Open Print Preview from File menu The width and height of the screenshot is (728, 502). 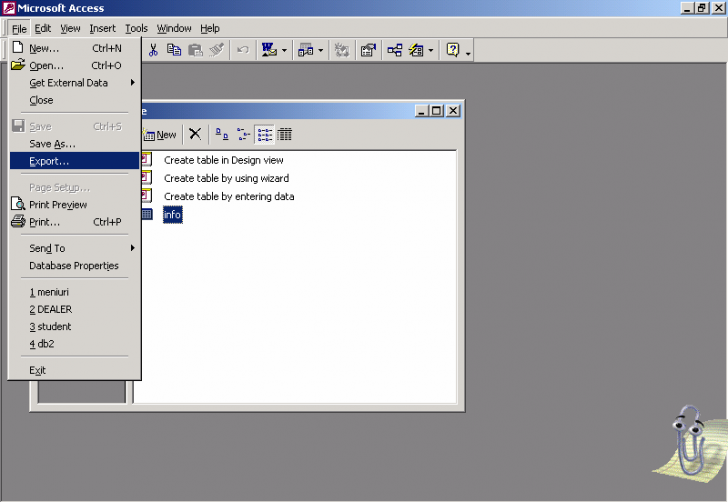57,205
